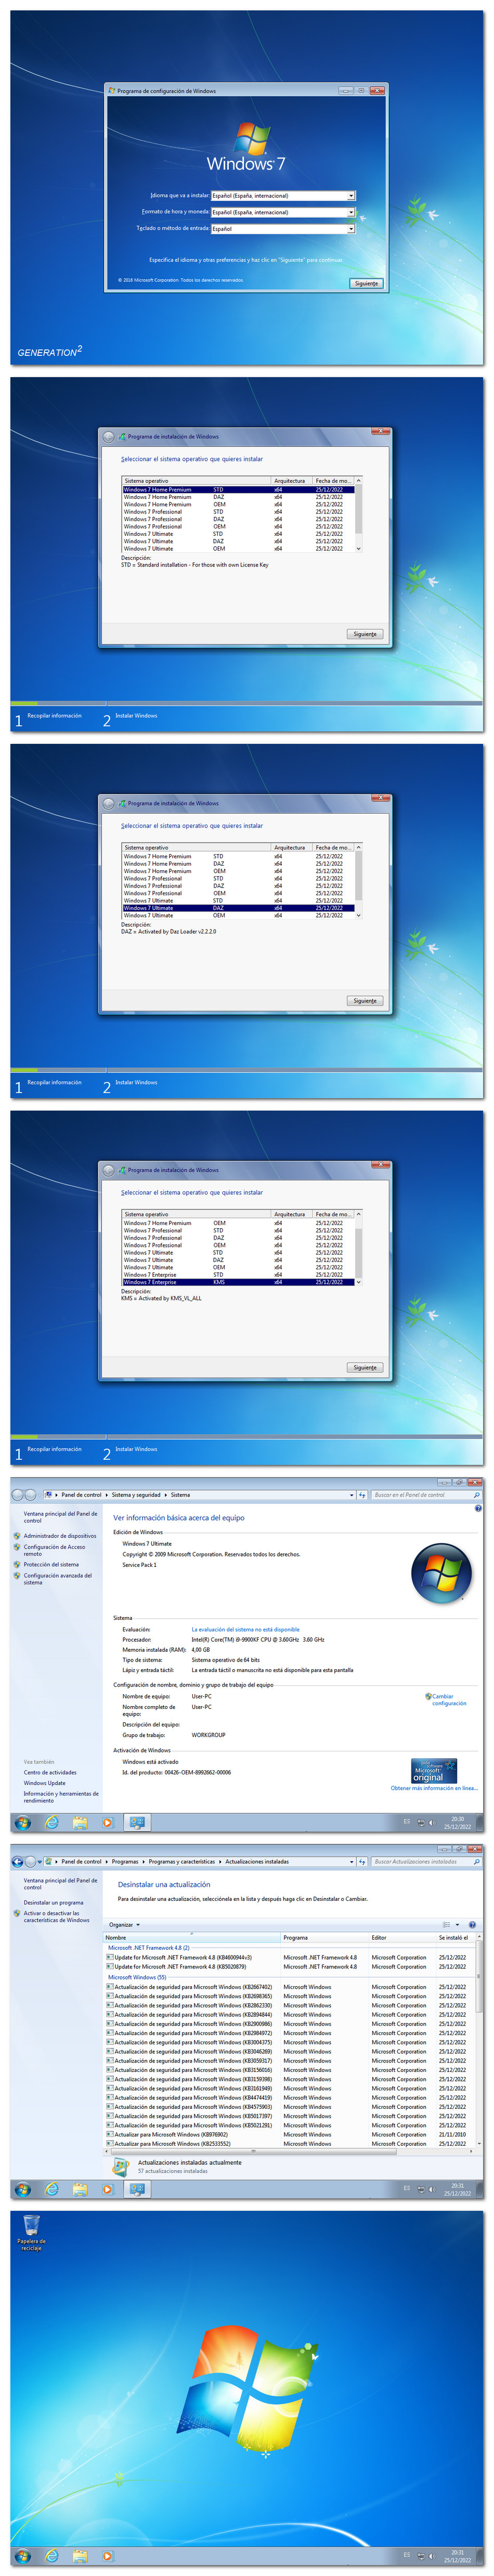
Task: Open the 'Organizar' dropdown menu
Action: [124, 1925]
